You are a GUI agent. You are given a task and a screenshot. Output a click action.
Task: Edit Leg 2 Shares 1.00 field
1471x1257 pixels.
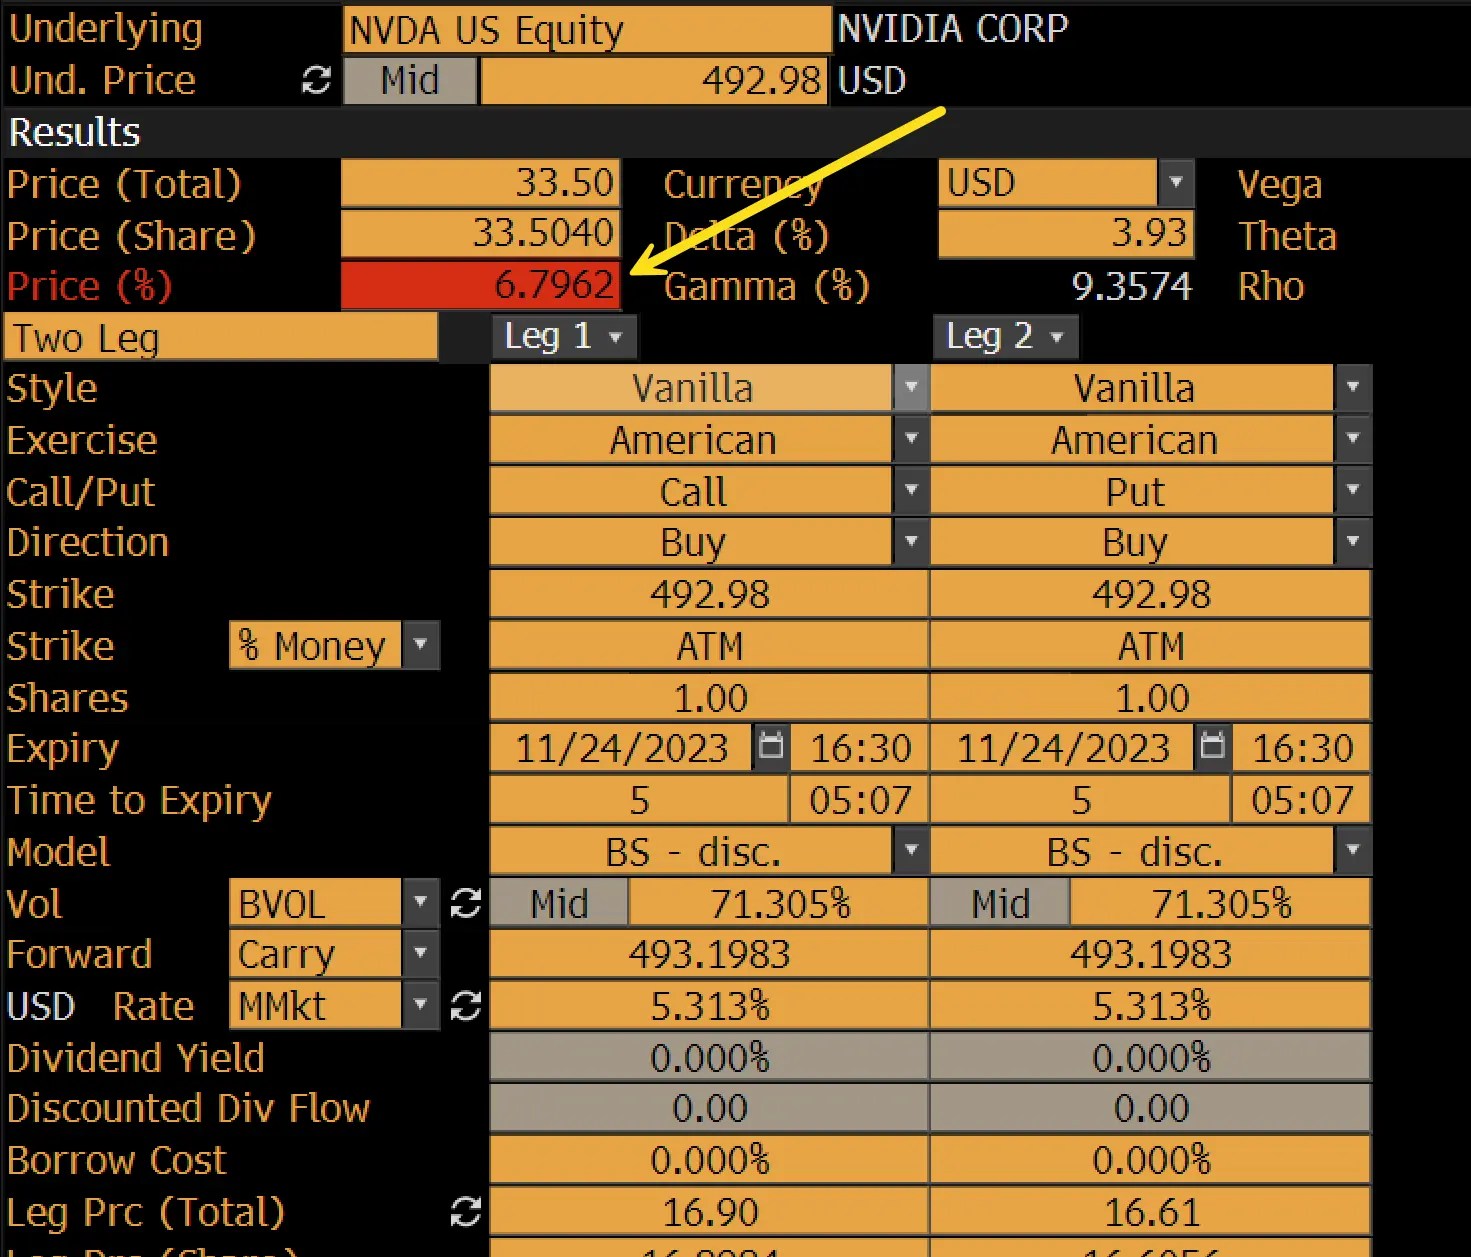pyautogui.click(x=1150, y=697)
